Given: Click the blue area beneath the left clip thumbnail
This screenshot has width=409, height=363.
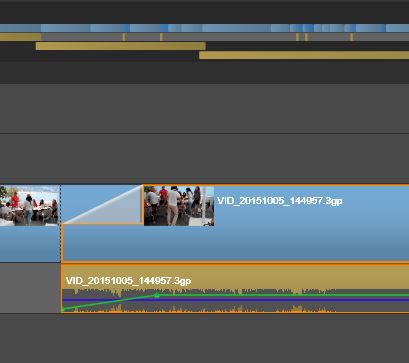Looking at the screenshot, I should tap(29, 244).
